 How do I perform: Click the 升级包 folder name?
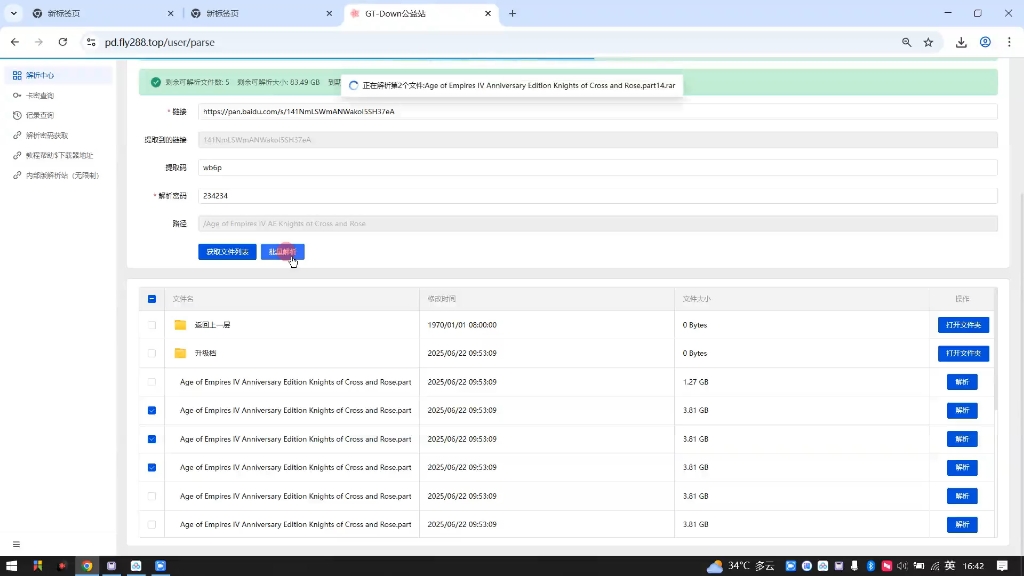pyautogui.click(x=205, y=353)
